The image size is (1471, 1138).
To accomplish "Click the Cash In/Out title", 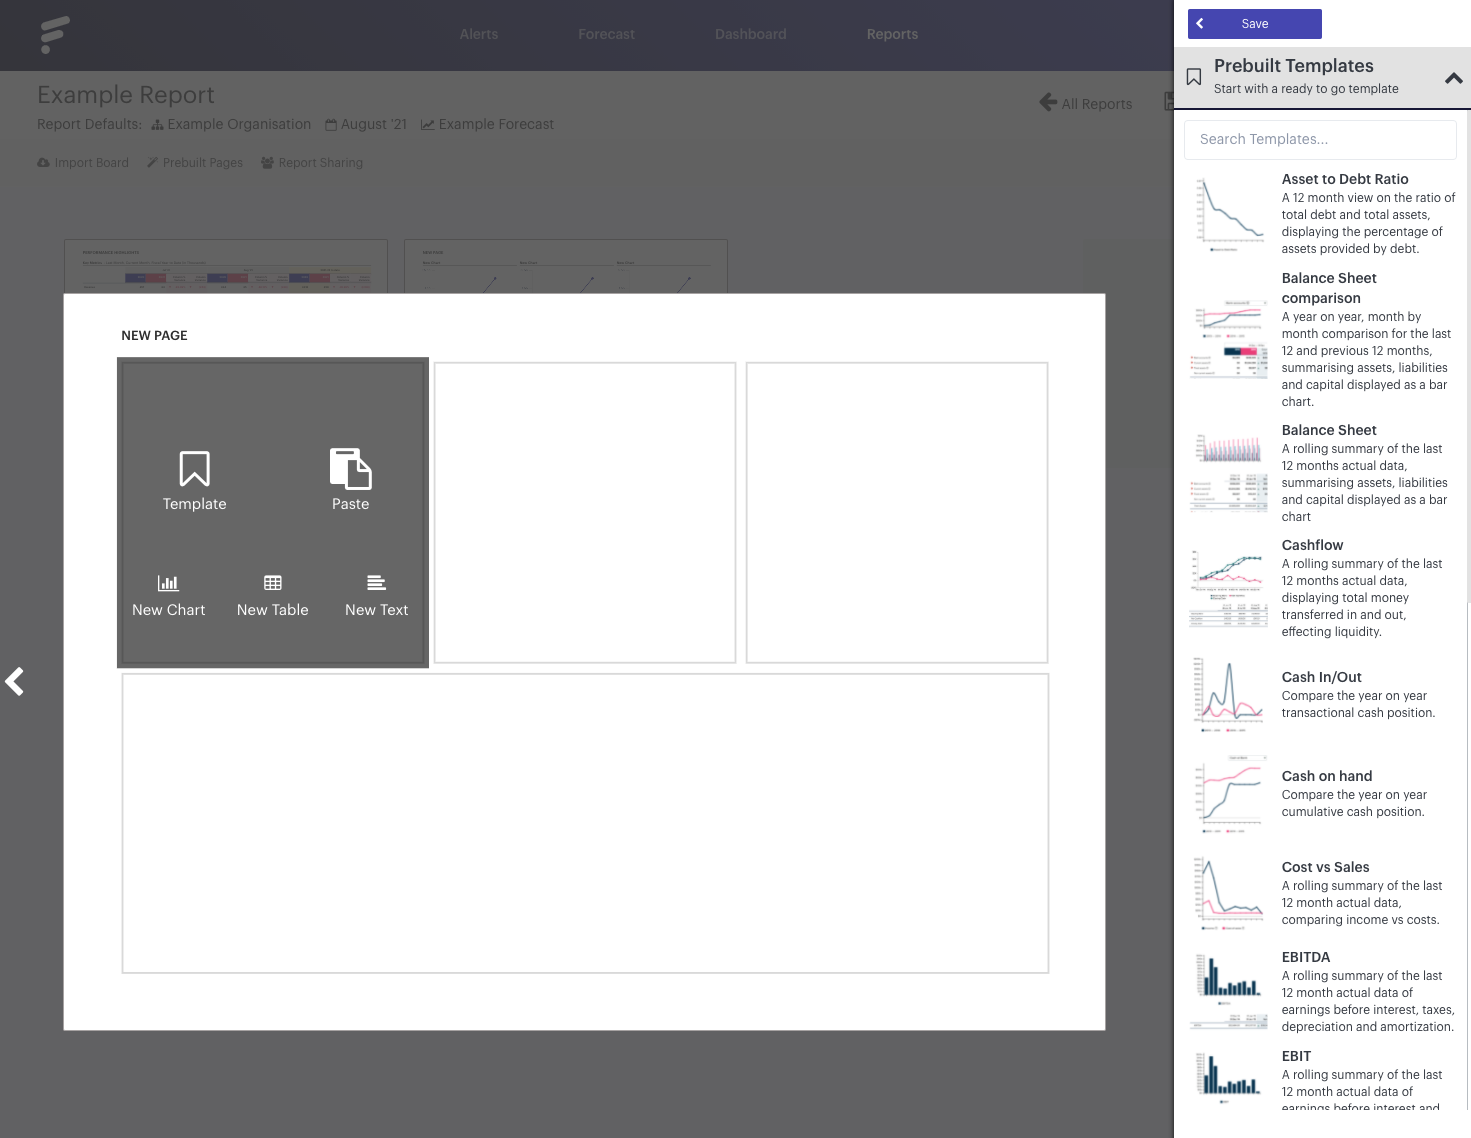I will point(1321,677).
